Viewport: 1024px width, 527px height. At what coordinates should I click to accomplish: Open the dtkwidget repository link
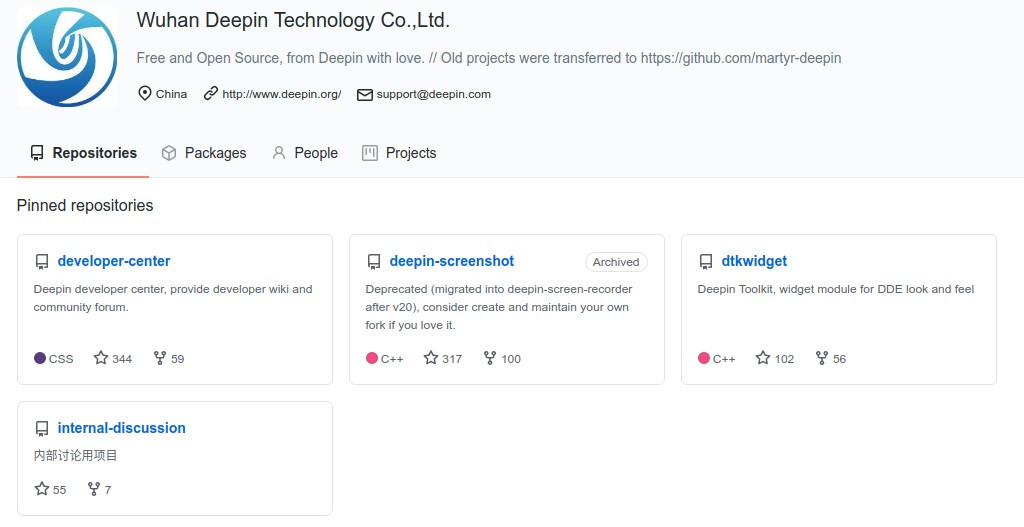click(754, 261)
